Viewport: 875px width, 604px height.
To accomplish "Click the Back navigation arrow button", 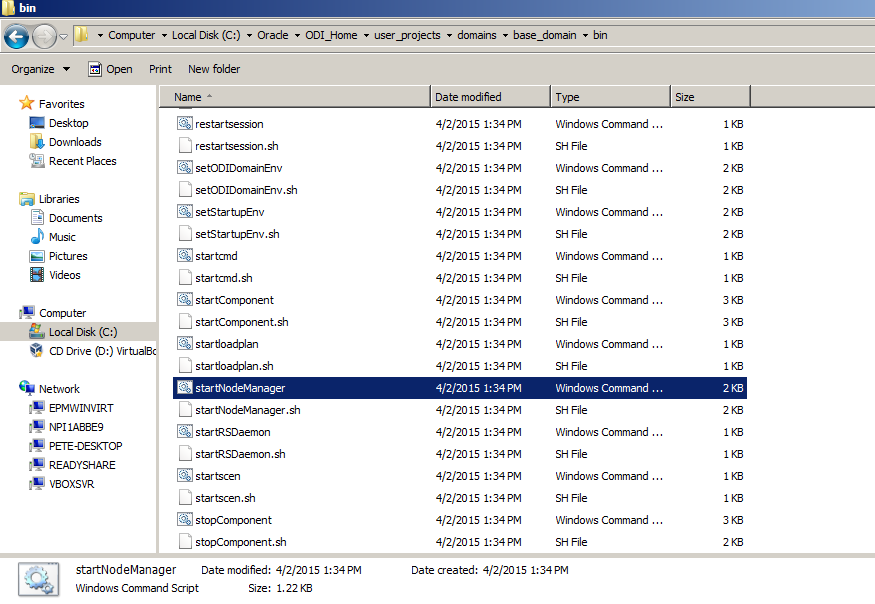I will point(16,37).
